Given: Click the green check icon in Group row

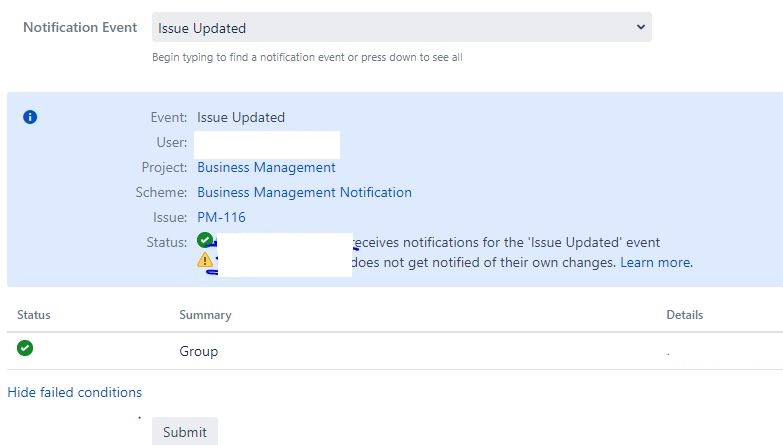Looking at the screenshot, I should coord(25,348).
